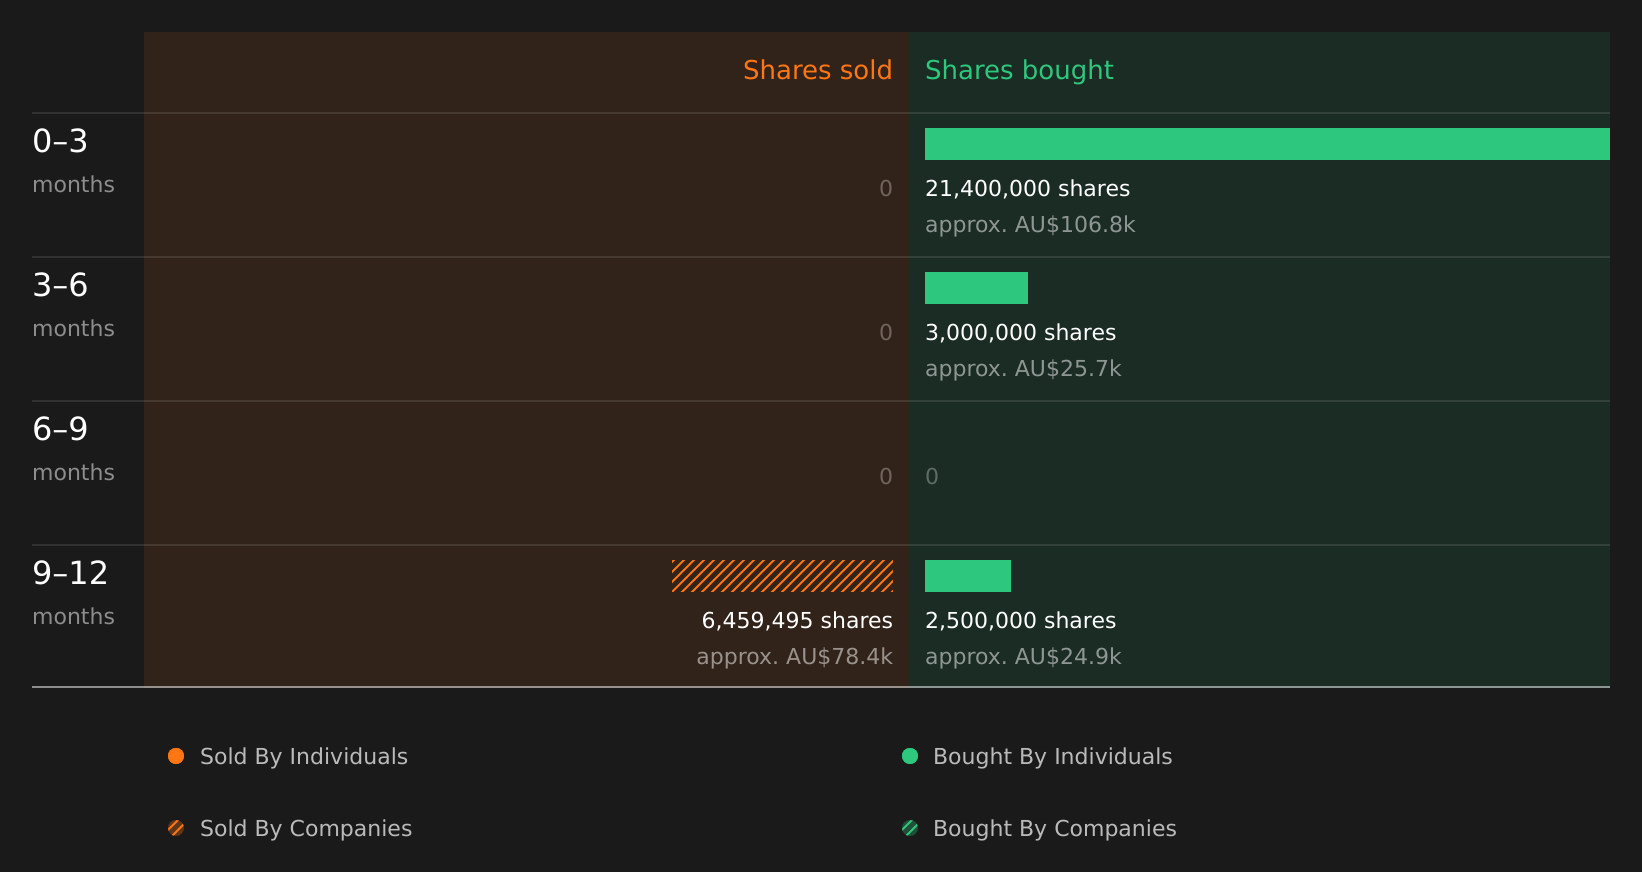
Task: Click the Shares bought column header
Action: coord(1019,71)
